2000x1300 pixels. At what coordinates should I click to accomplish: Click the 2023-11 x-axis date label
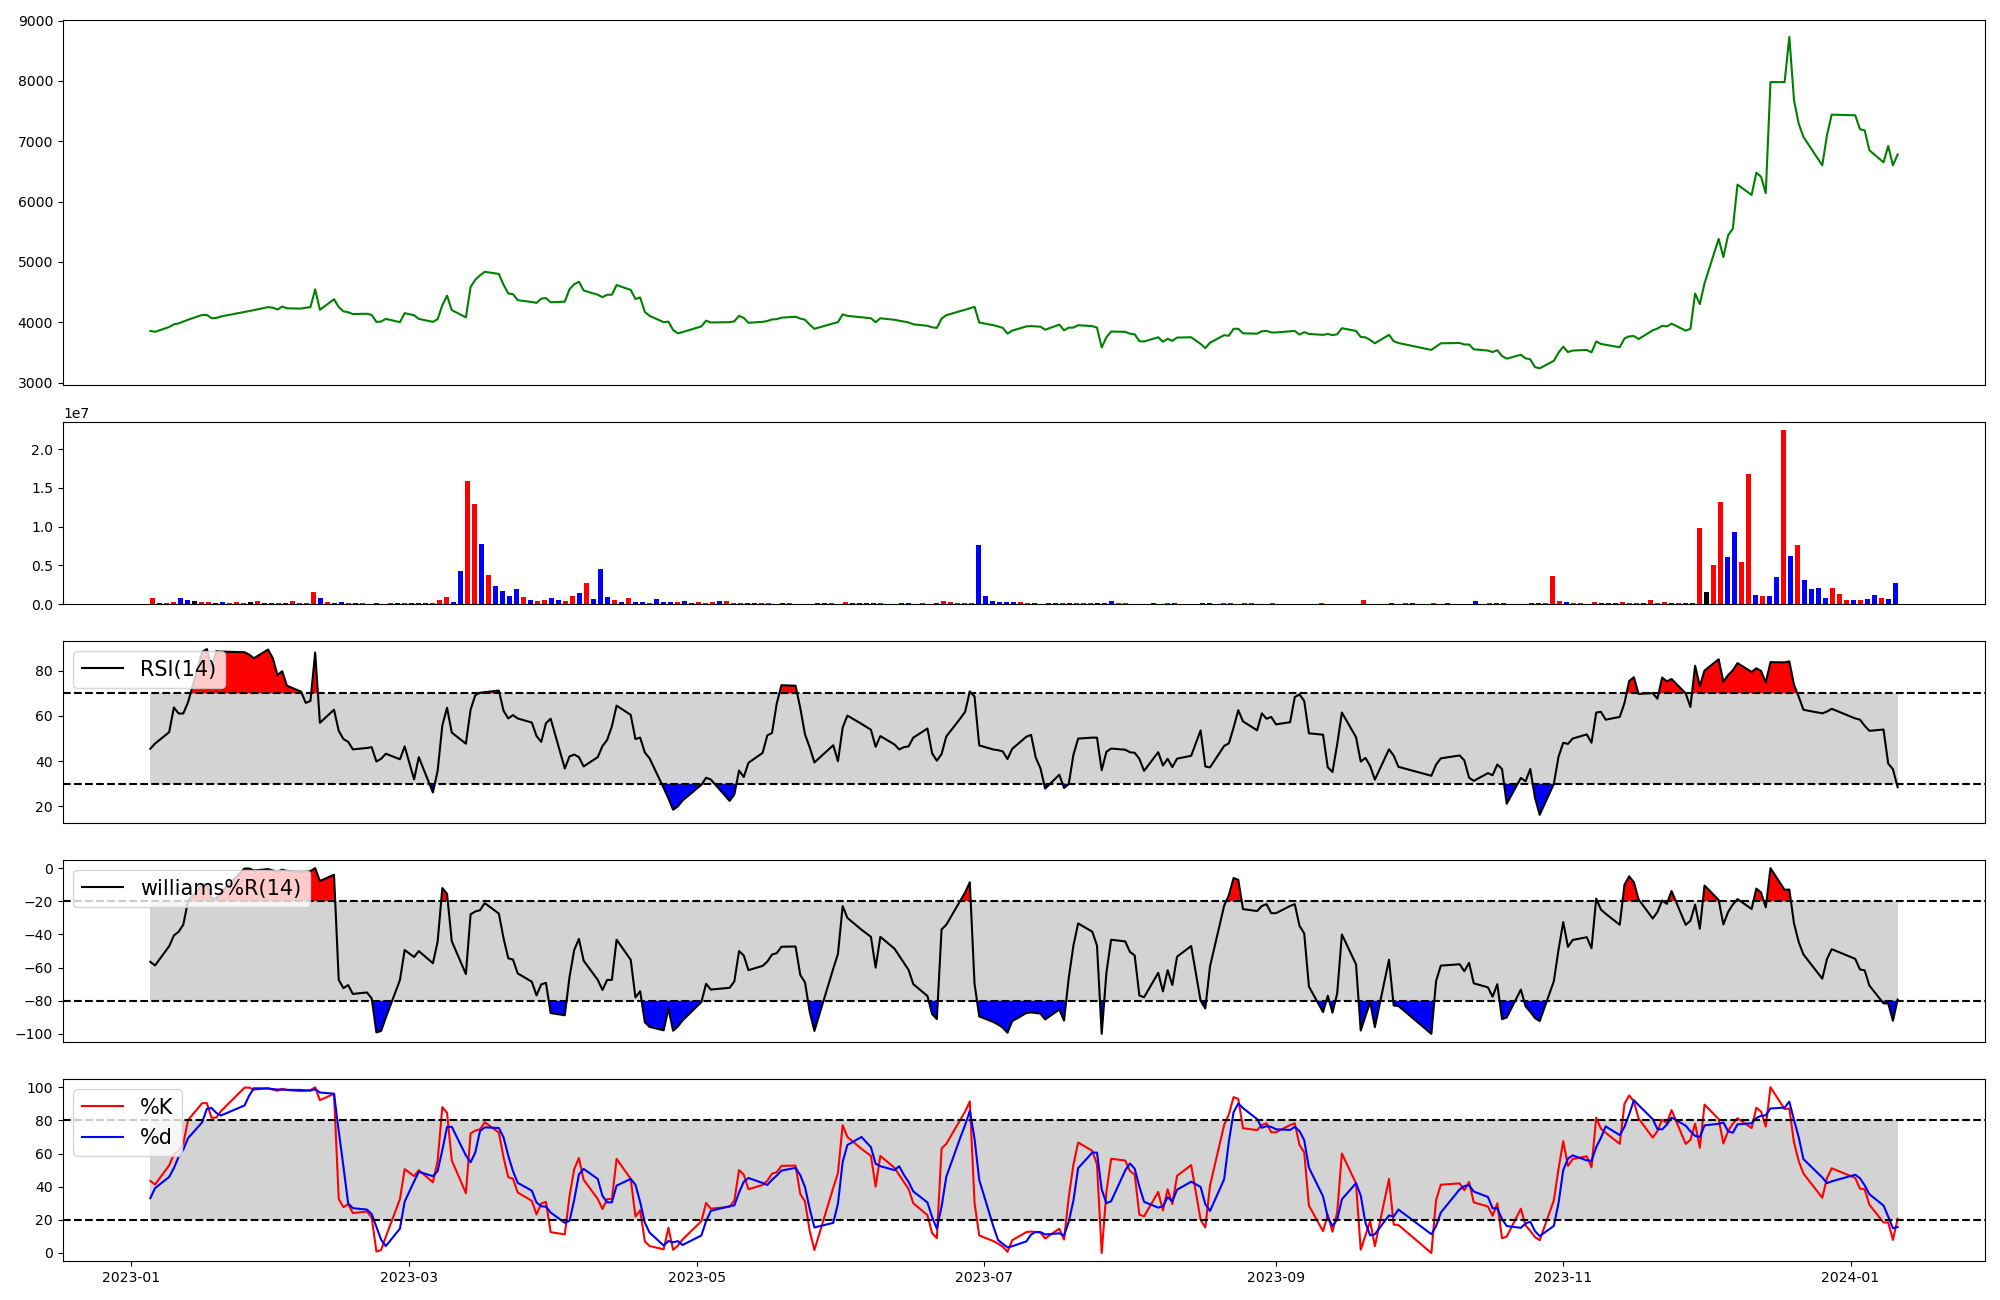1563,1277
